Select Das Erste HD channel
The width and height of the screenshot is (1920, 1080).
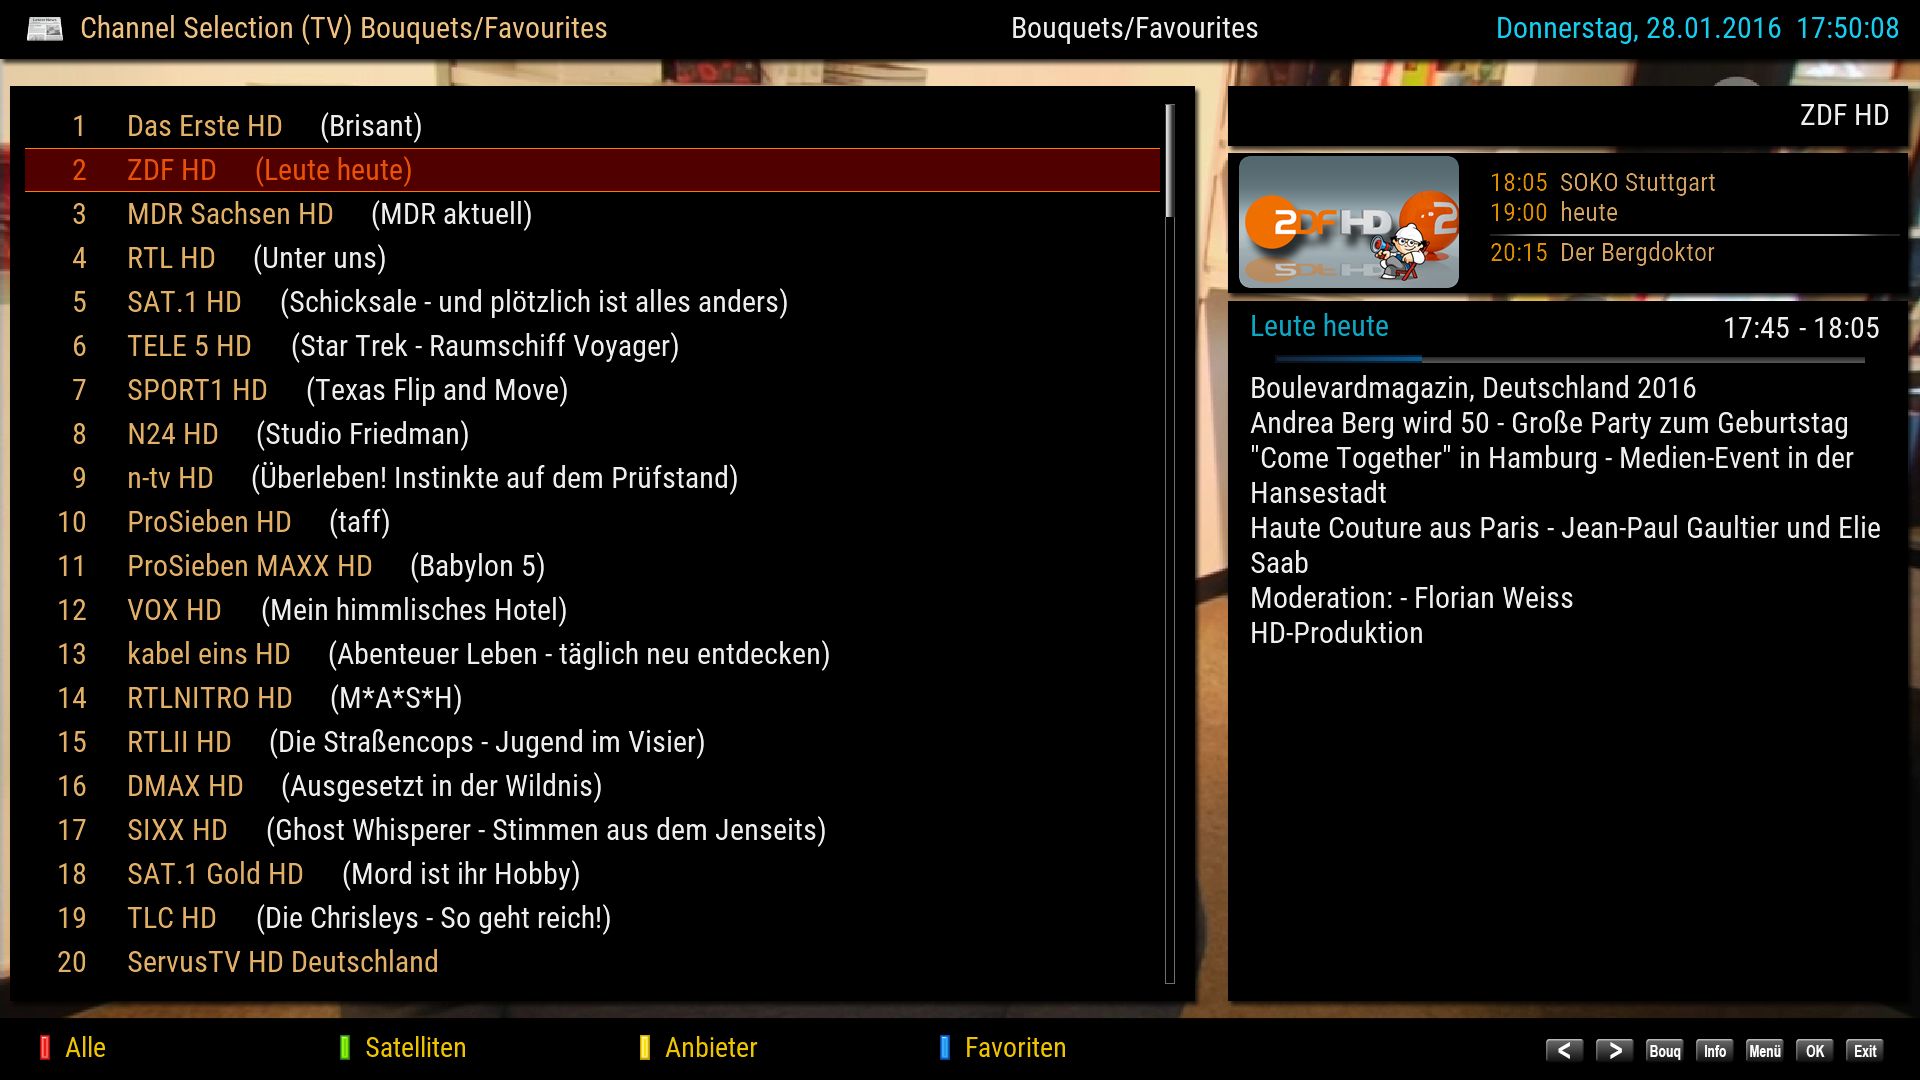[592, 126]
